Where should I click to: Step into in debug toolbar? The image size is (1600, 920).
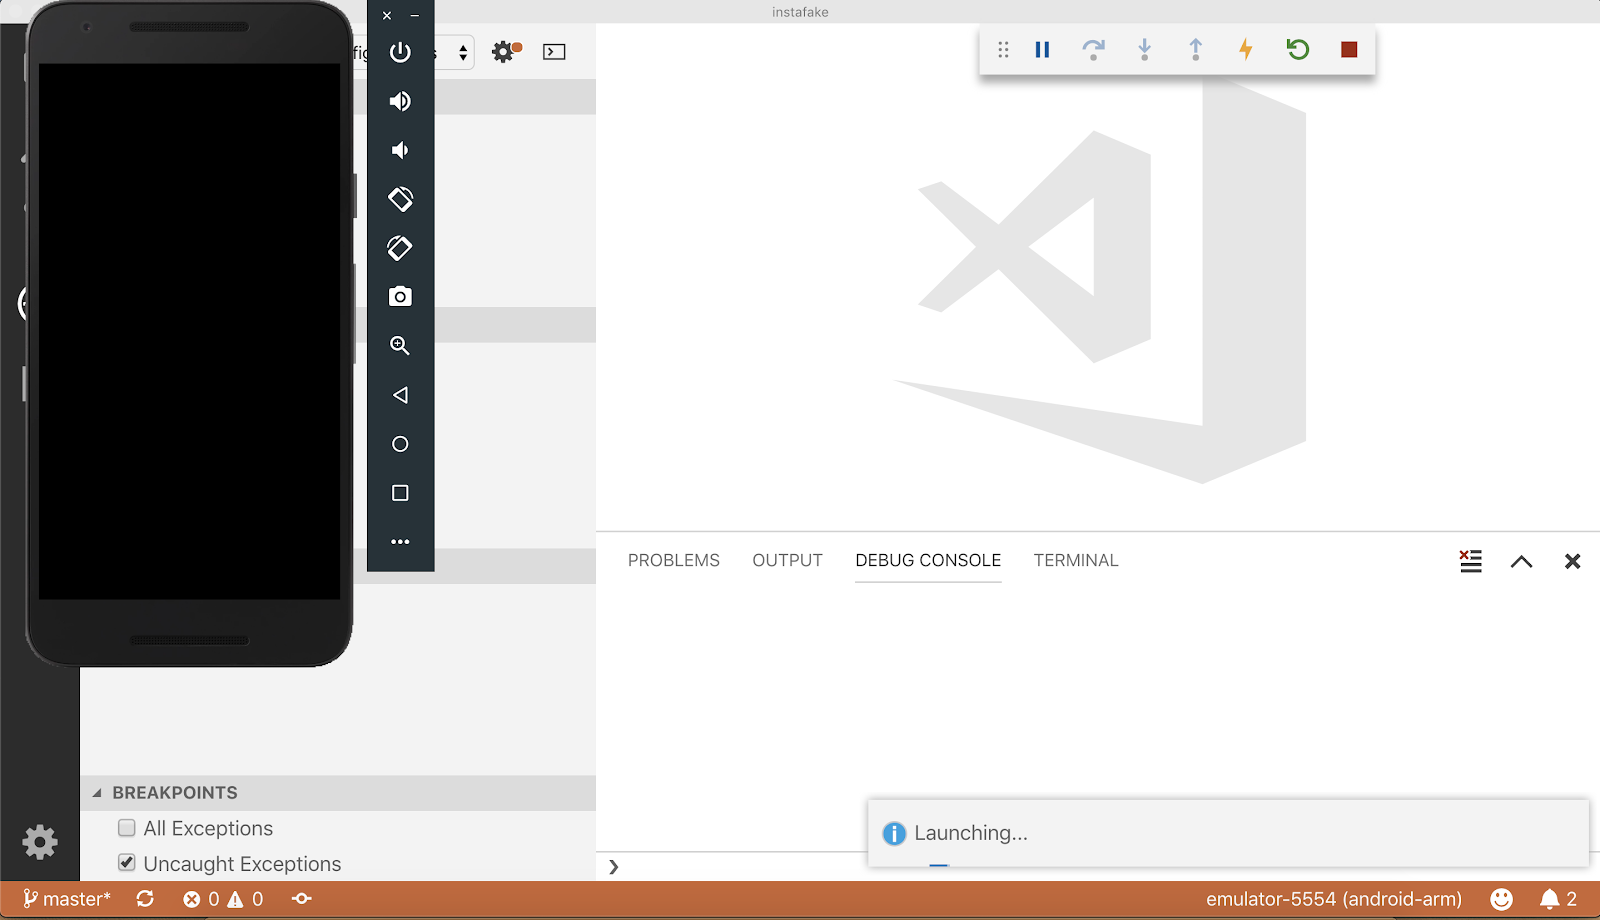point(1144,49)
